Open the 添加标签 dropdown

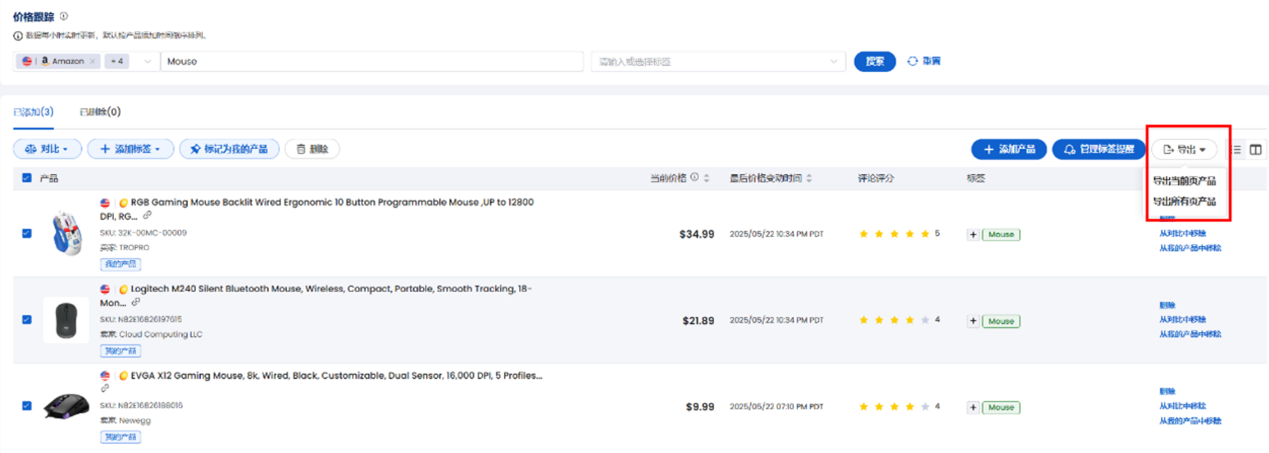130,149
